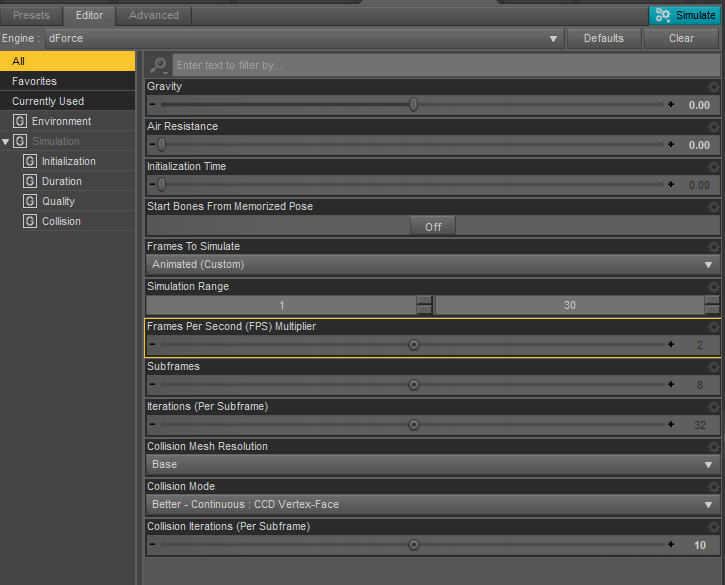Open Collision Mode settings gear
The width and height of the screenshot is (725, 585).
713,486
